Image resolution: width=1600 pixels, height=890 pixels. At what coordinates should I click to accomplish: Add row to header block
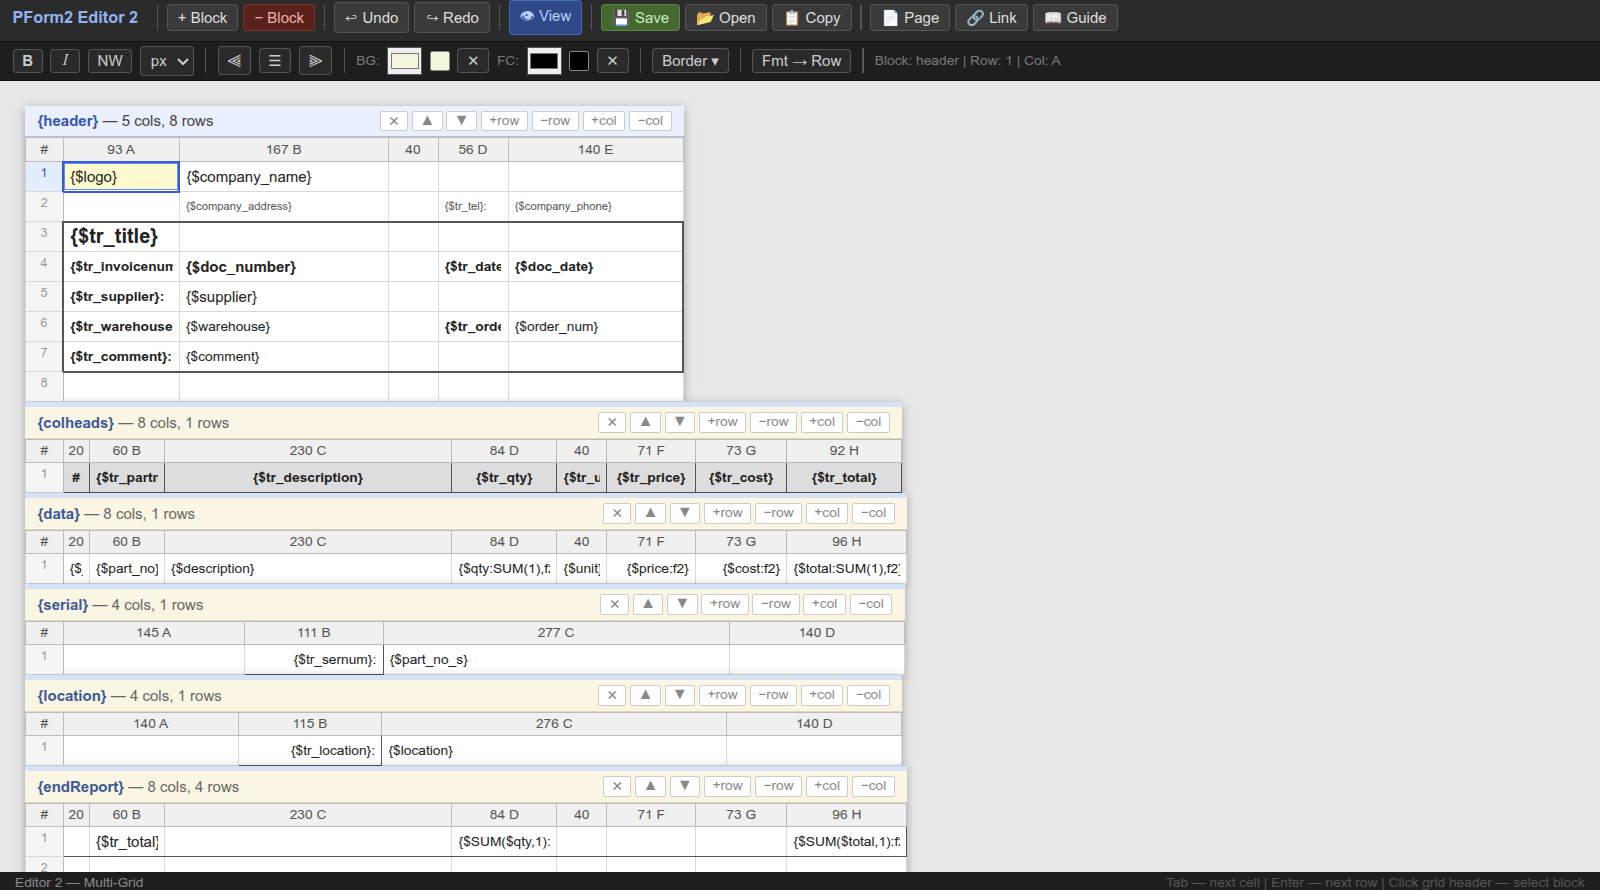504,121
